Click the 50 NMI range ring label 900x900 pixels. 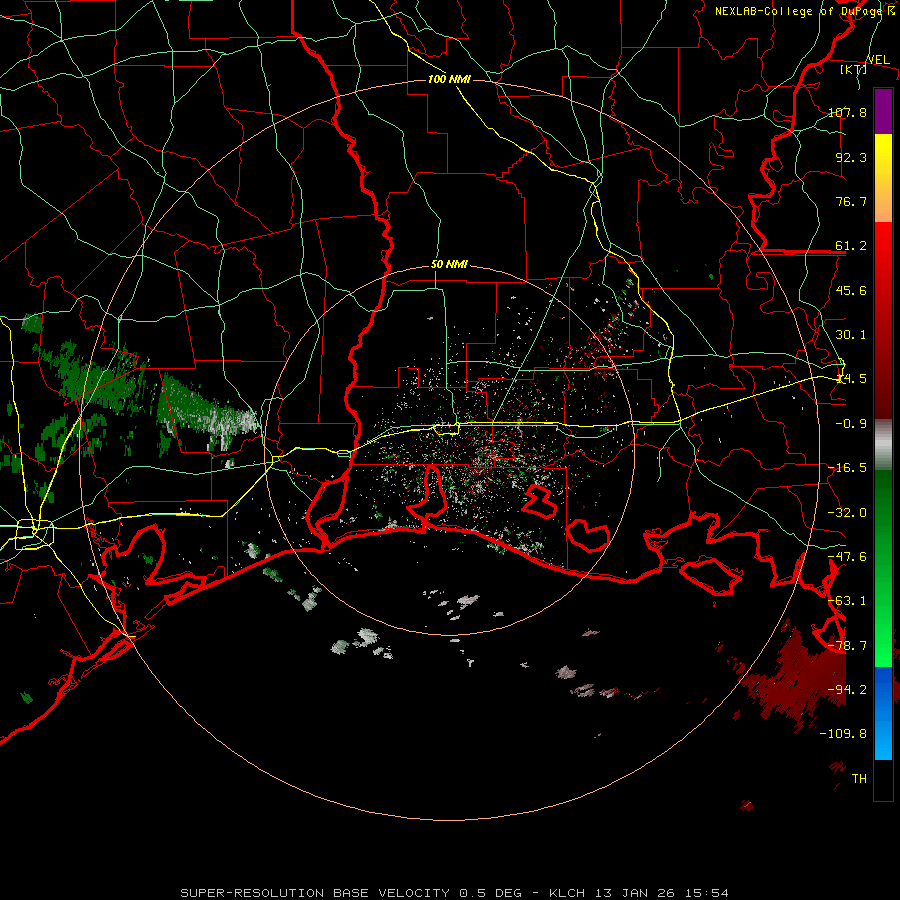click(x=449, y=265)
